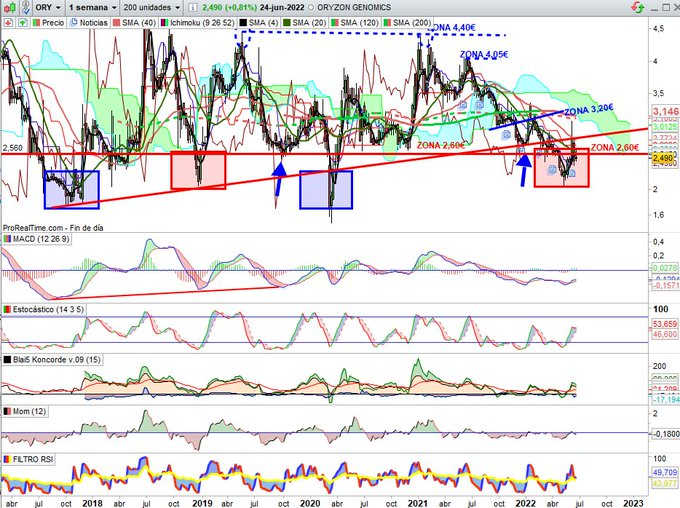Viewport: 680px width, 508px height.
Task: Click the SMA (120) color icon
Action: coord(335,23)
